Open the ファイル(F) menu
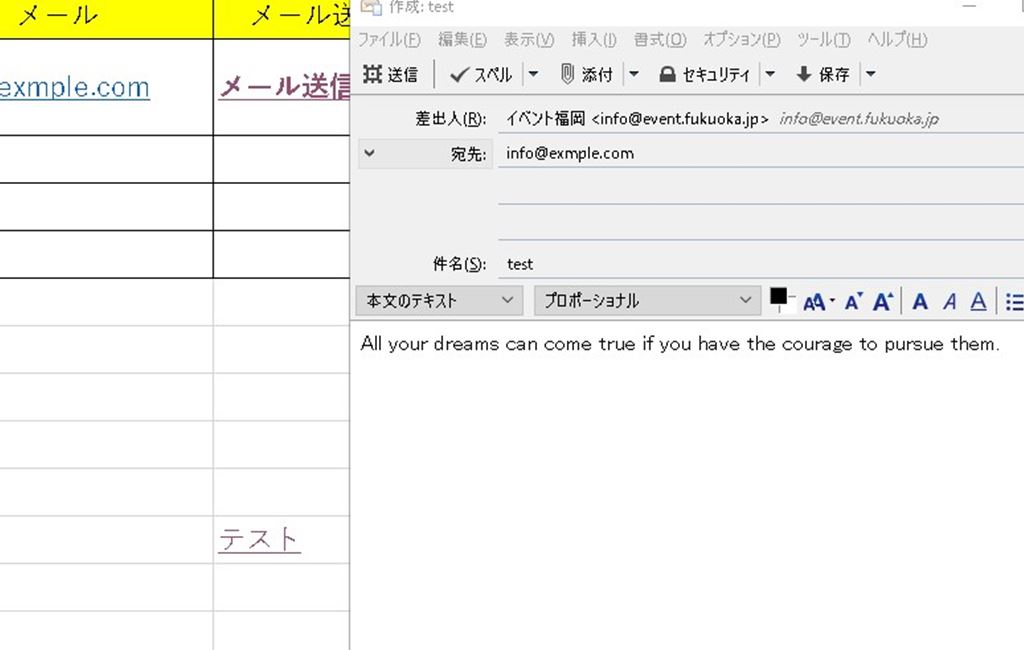Image resolution: width=1024 pixels, height=650 pixels. click(389, 40)
